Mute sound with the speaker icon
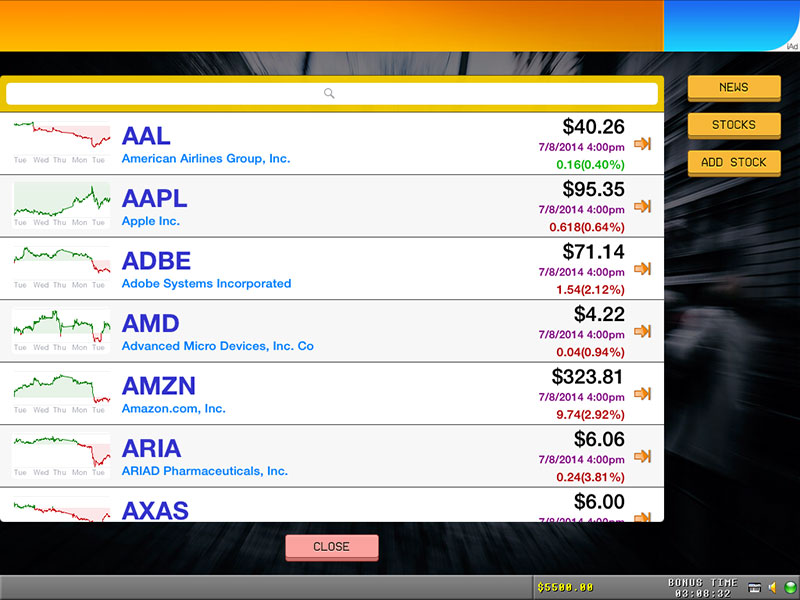This screenshot has height=600, width=800. coord(772,587)
